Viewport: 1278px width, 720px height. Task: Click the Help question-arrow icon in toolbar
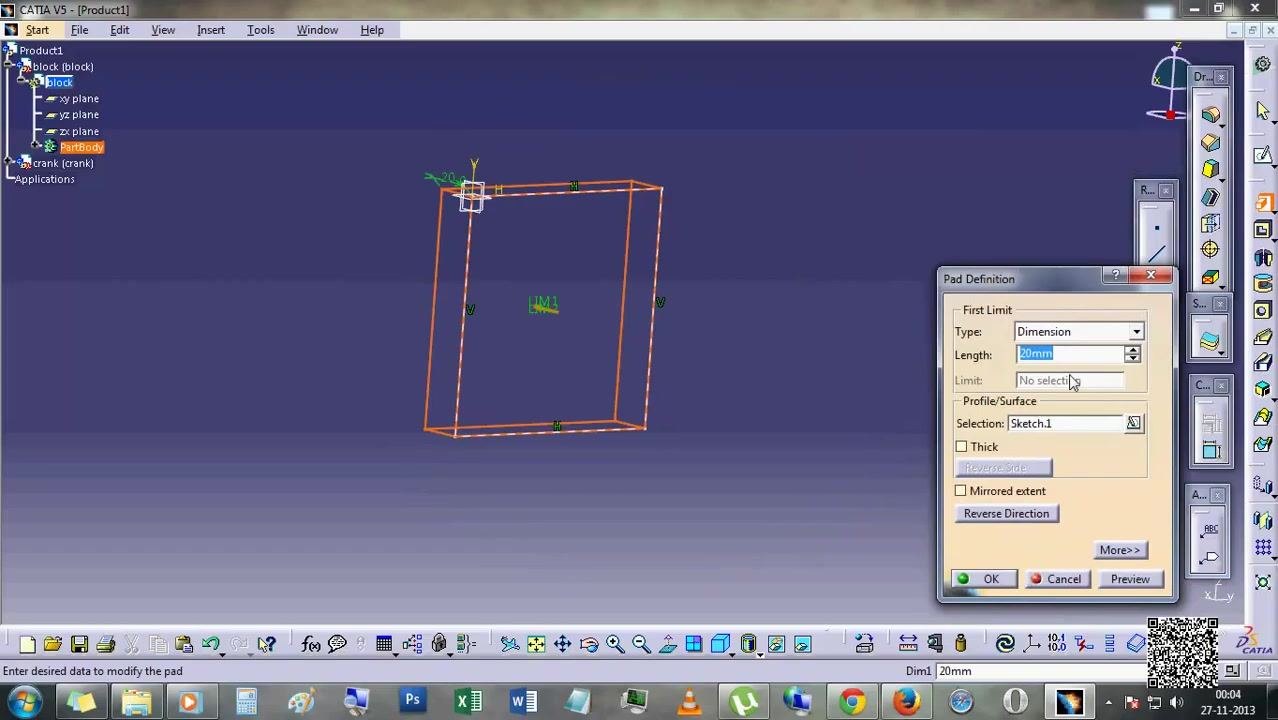click(x=266, y=644)
